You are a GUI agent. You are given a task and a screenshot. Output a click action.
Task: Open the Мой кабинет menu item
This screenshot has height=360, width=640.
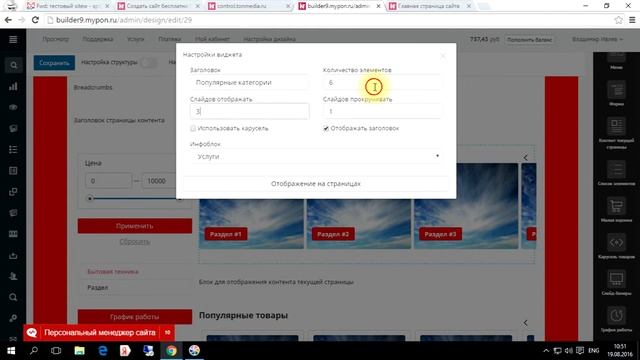point(212,39)
